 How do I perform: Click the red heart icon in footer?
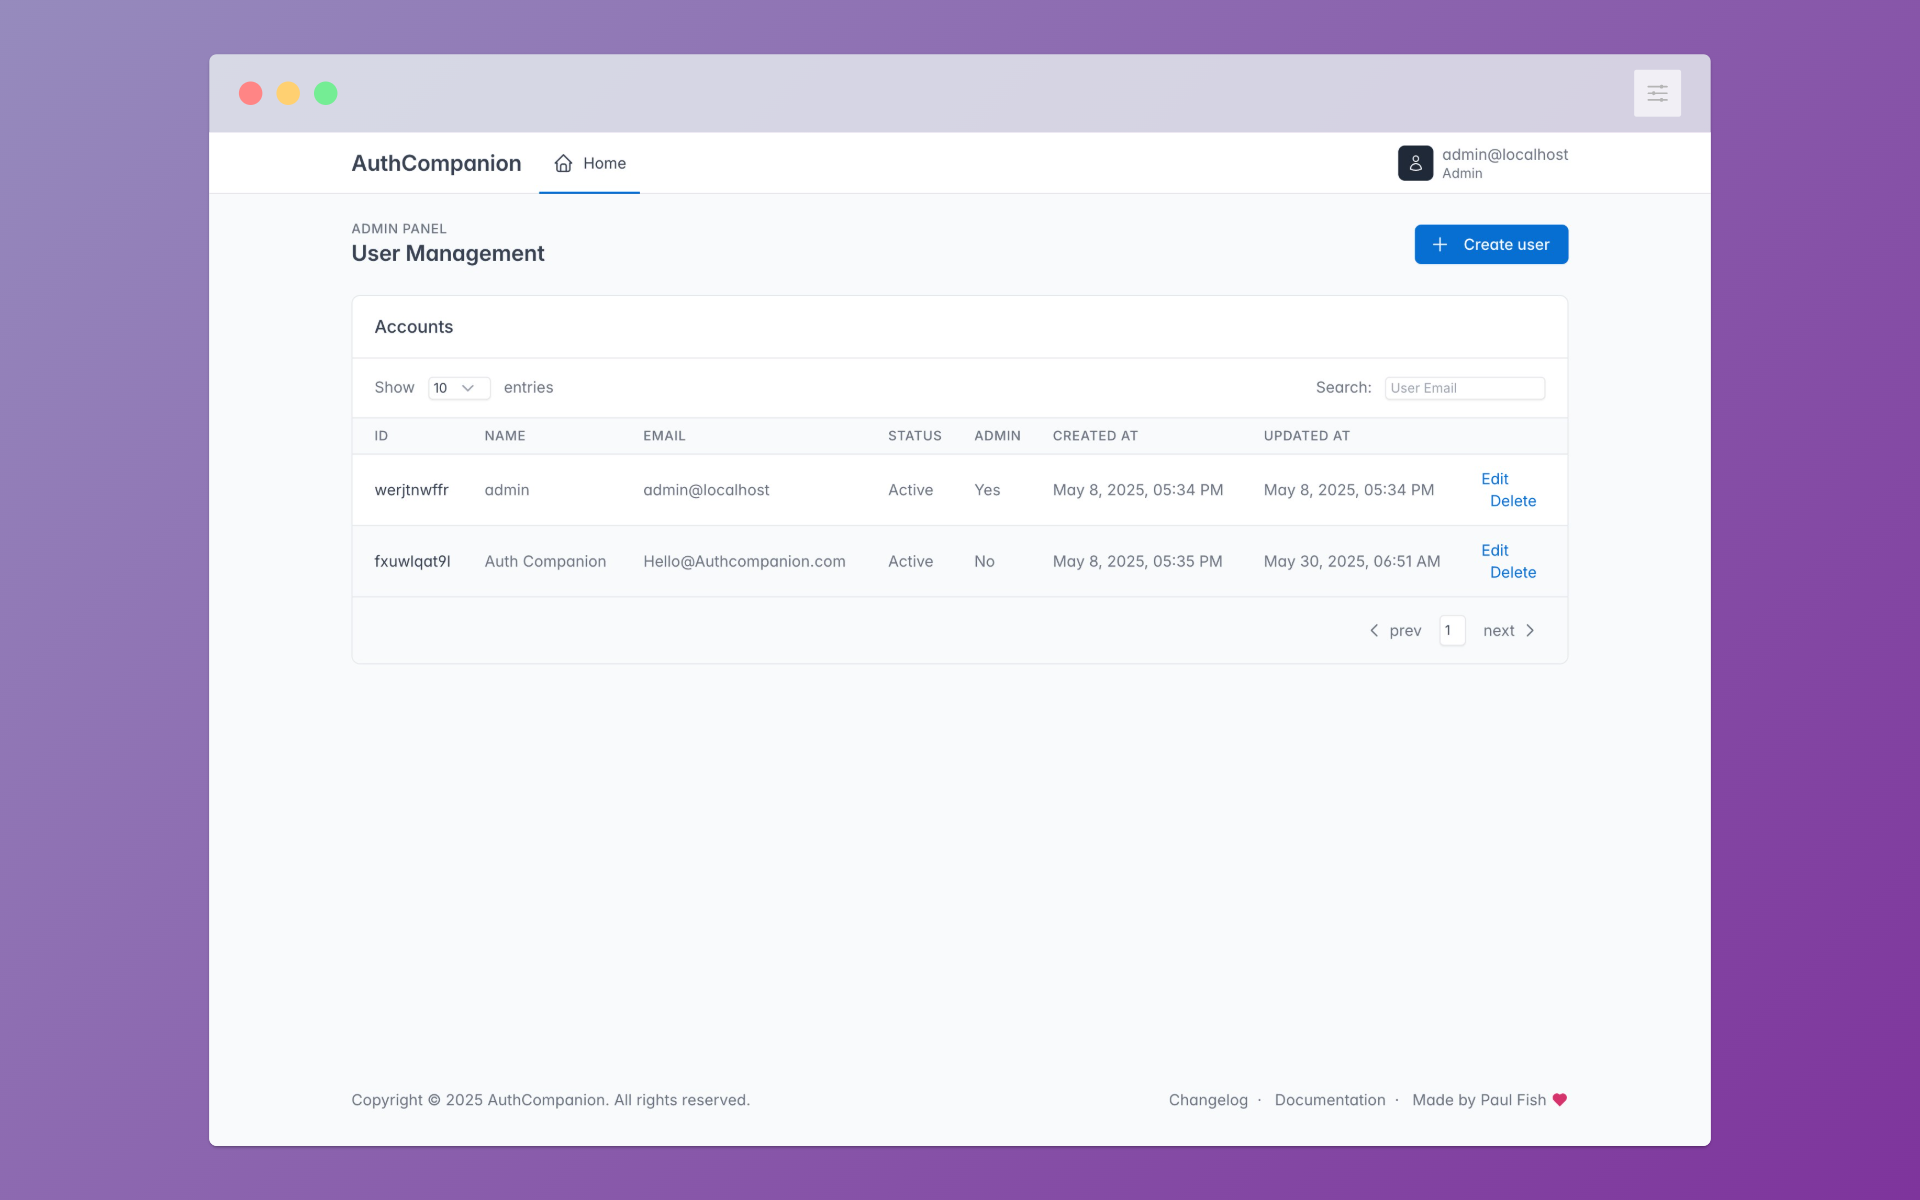point(1560,1099)
